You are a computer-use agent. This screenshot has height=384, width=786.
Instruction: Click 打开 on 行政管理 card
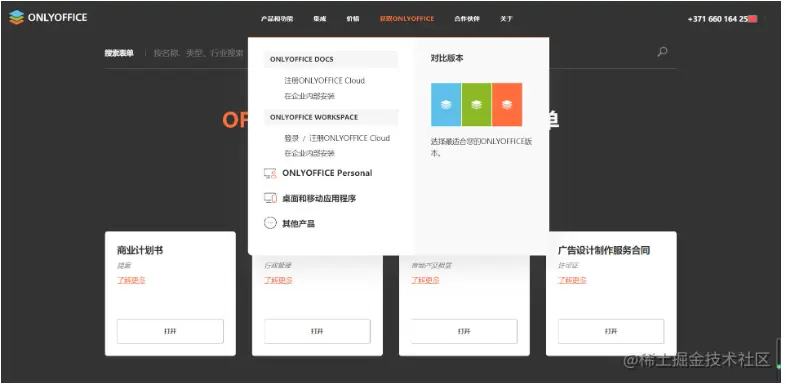click(317, 331)
